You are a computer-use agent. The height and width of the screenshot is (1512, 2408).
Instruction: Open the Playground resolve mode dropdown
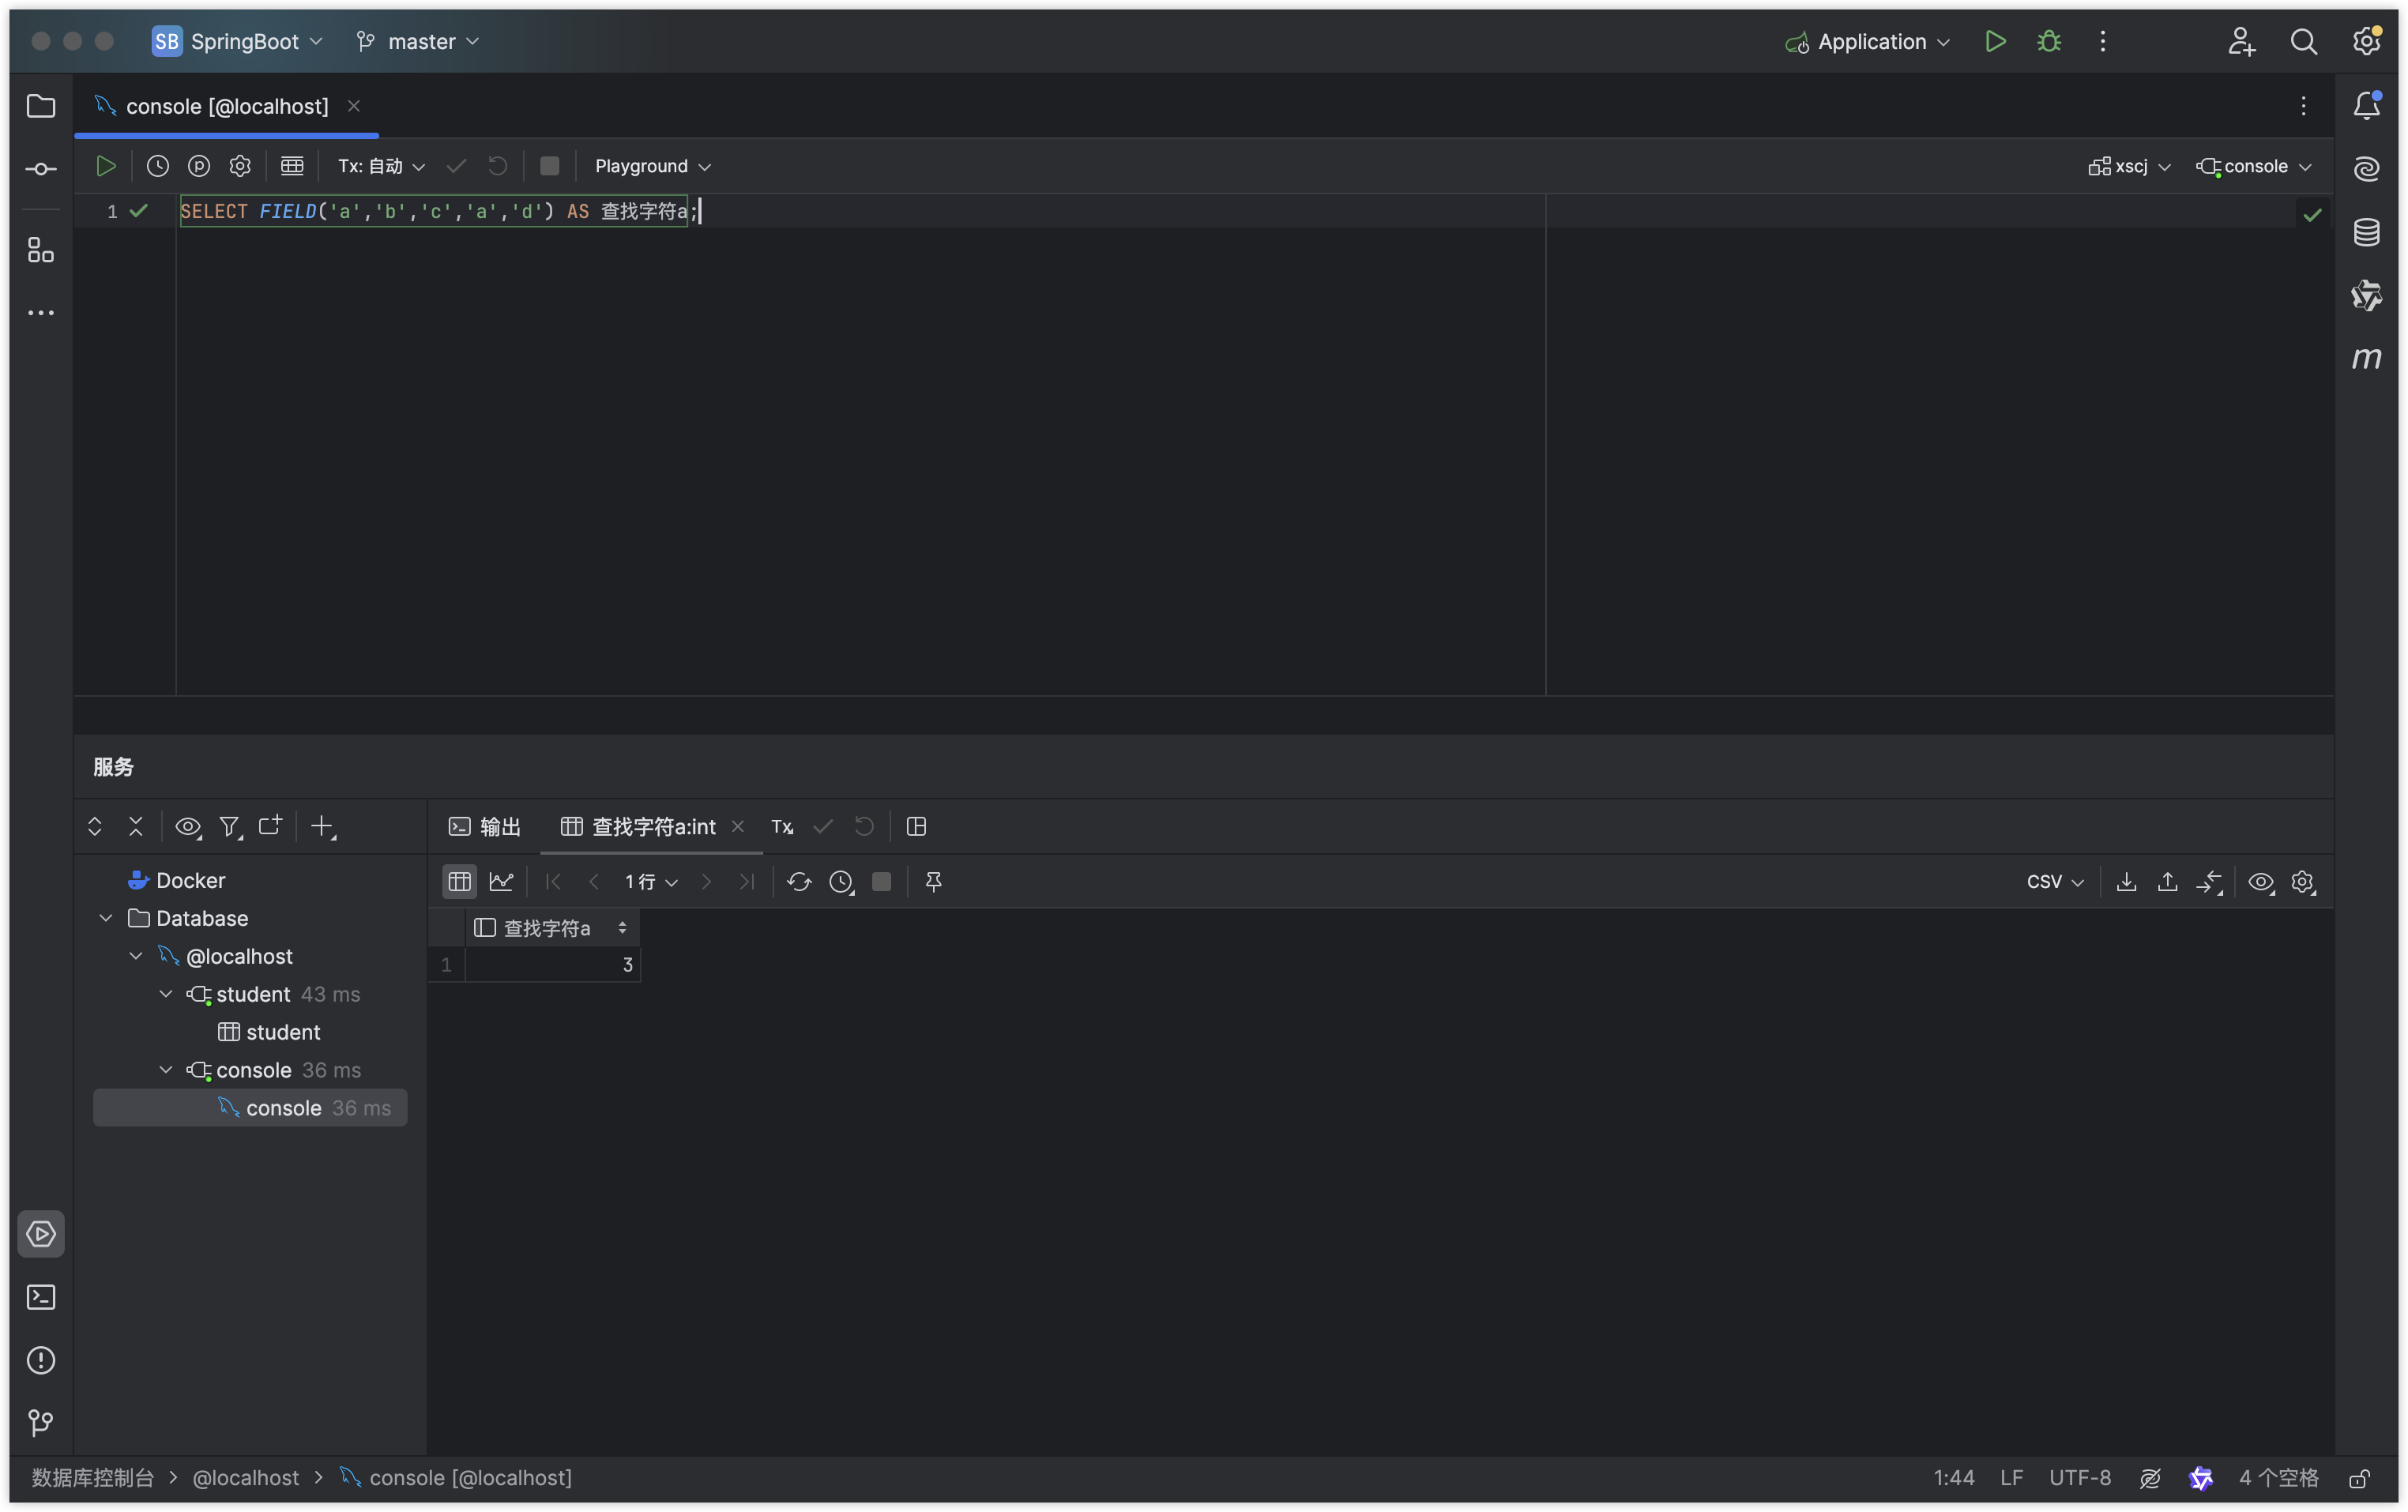[652, 166]
